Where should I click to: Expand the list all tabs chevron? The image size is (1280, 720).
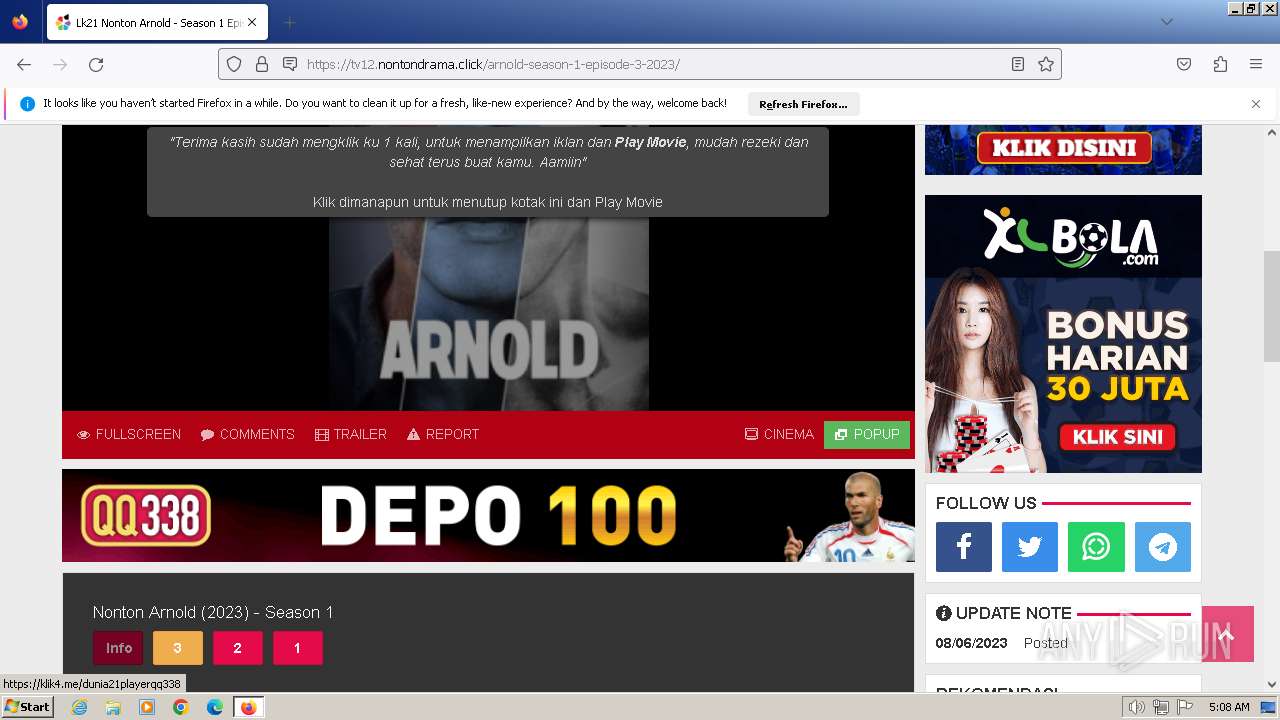coord(1166,22)
